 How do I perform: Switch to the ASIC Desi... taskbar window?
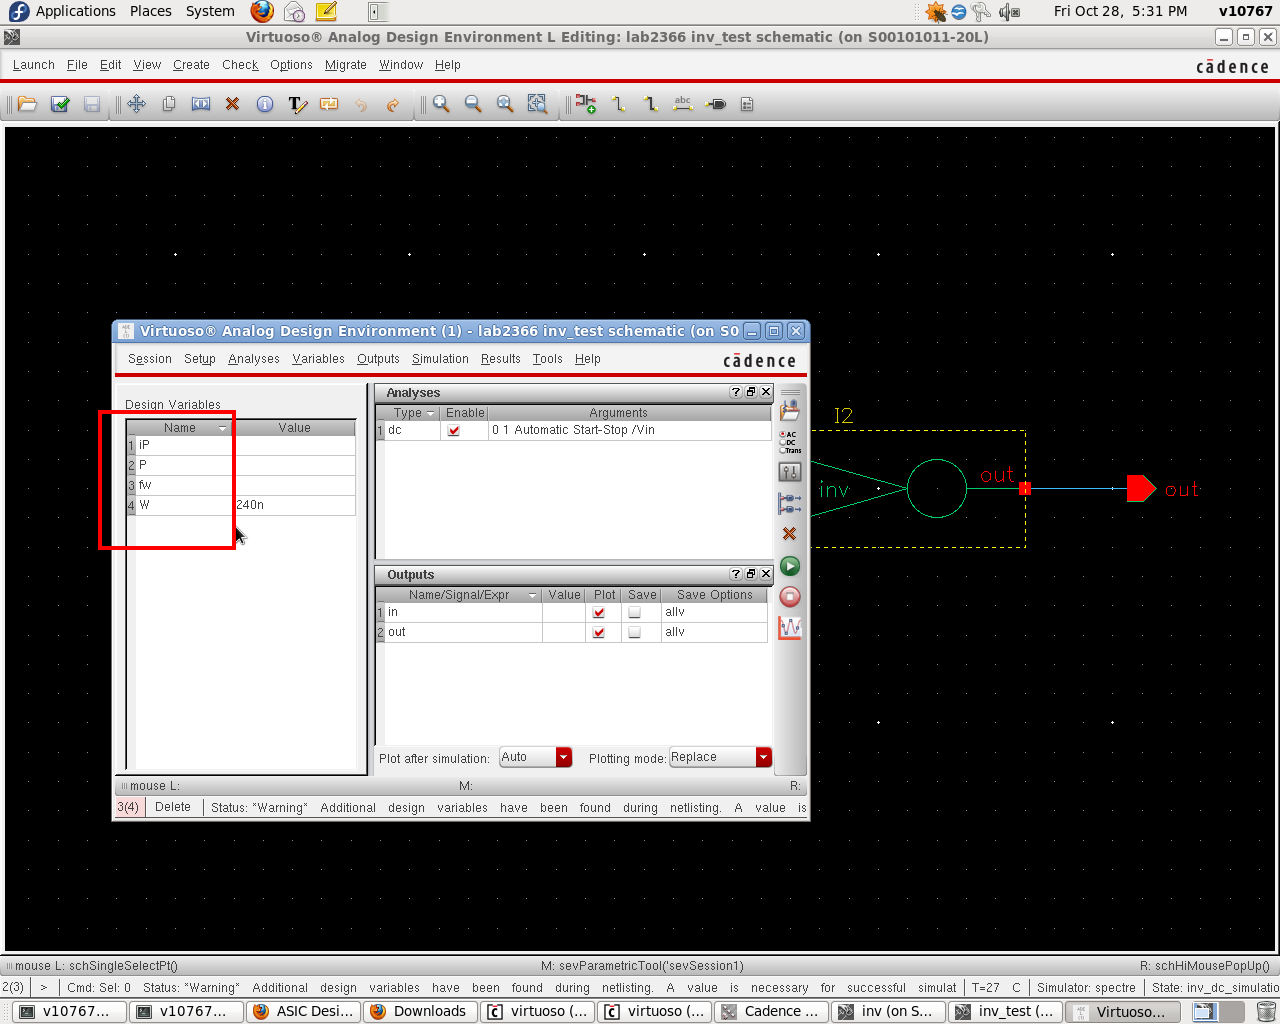[x=303, y=1012]
